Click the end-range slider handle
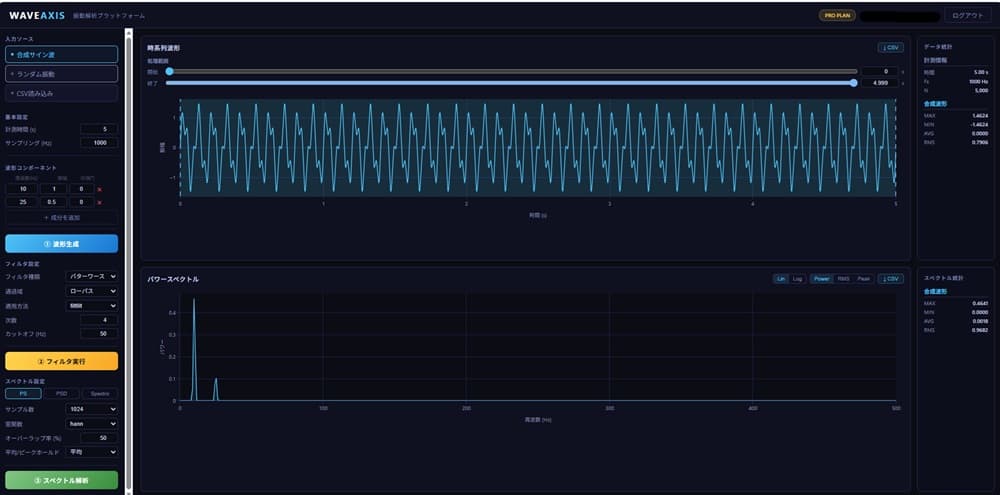Image resolution: width=1000 pixels, height=495 pixels. pos(853,83)
